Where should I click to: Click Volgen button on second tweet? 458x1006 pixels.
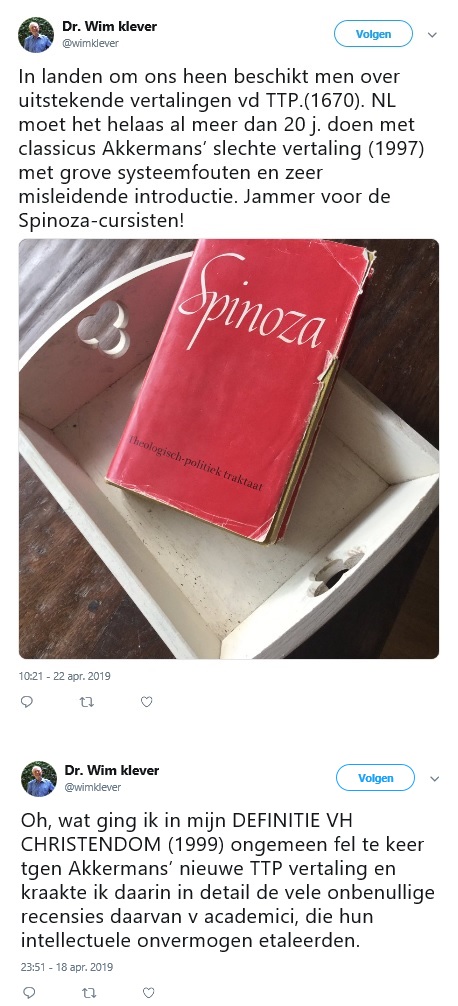pyautogui.click(x=375, y=778)
